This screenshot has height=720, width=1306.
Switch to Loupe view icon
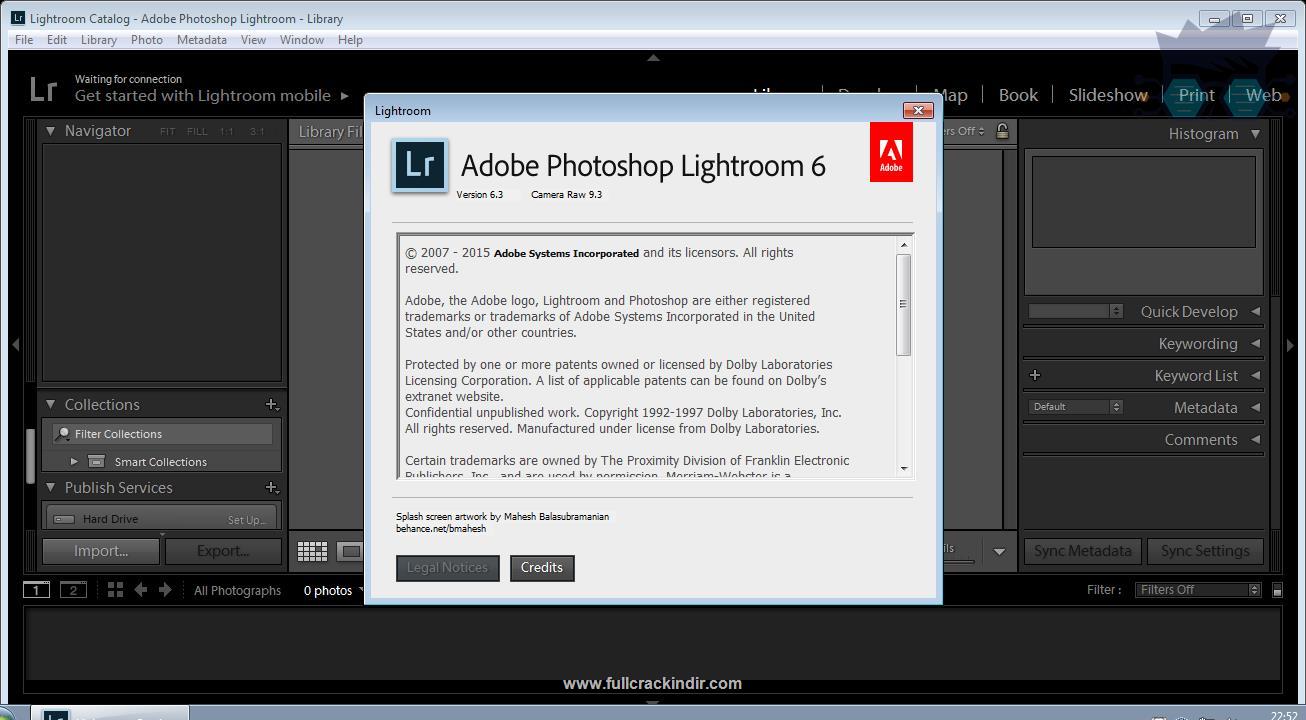(350, 551)
